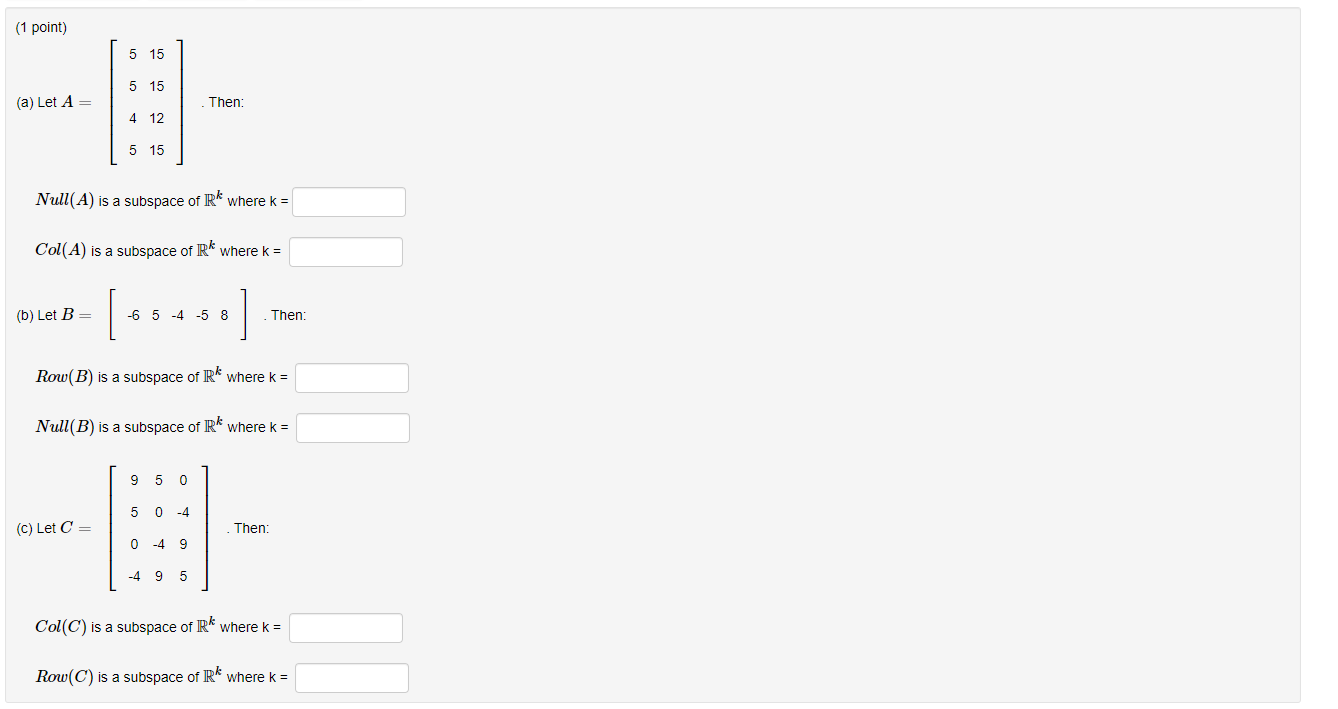Screen dimensions: 1338x709
Task: Click the "(b) Let B =" label
Action: point(53,315)
